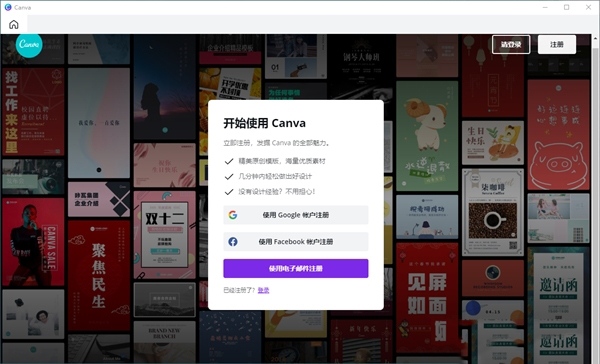
Task: Click the 几分钟内轻松做出好设计 line
Action: click(275, 176)
